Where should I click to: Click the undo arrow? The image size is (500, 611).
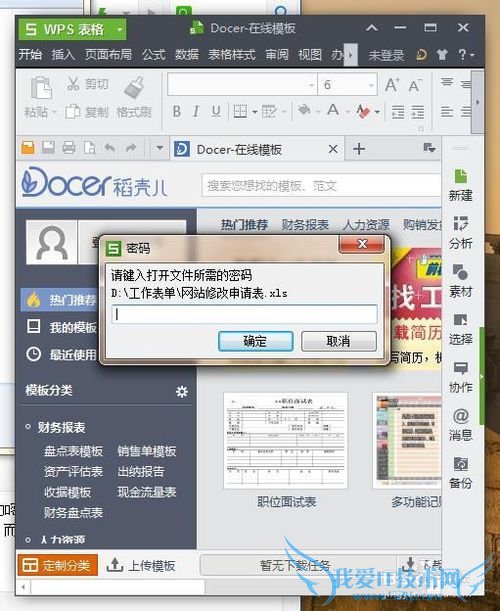click(x=110, y=148)
